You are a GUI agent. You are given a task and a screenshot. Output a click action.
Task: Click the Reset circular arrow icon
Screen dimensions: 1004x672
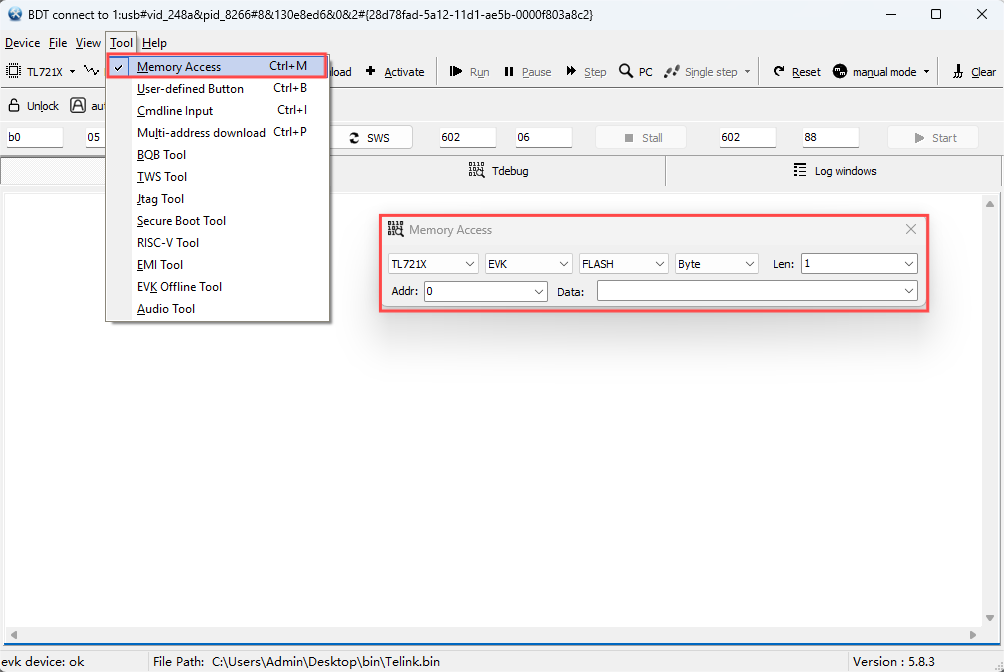click(779, 71)
